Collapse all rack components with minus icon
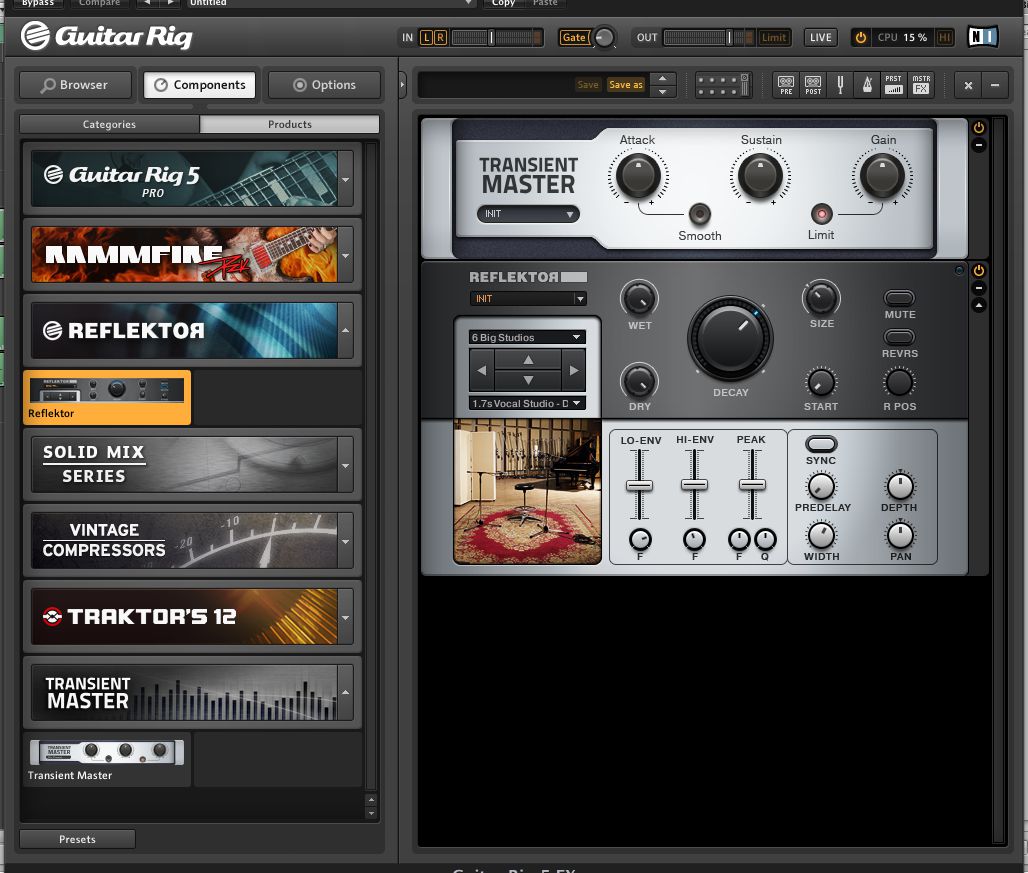 [x=995, y=85]
